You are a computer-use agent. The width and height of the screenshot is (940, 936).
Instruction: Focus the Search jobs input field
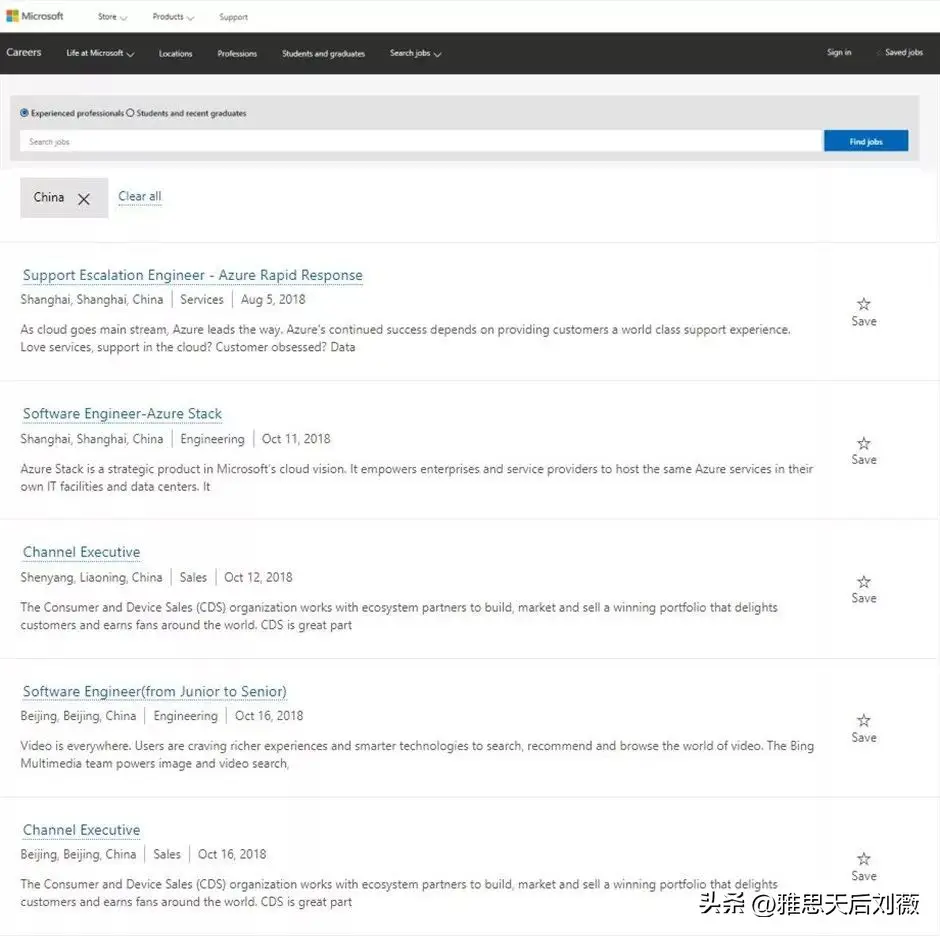[421, 142]
